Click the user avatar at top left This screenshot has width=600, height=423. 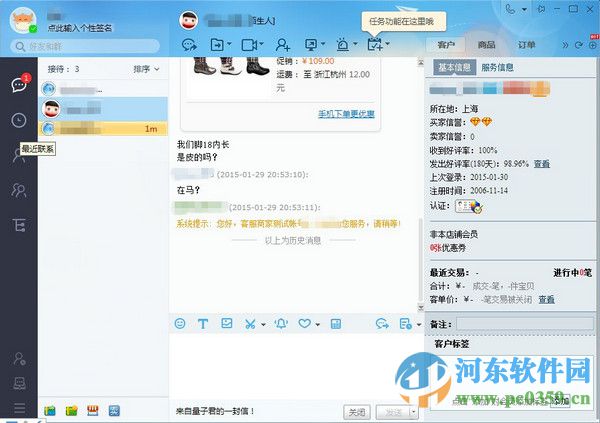point(23,20)
